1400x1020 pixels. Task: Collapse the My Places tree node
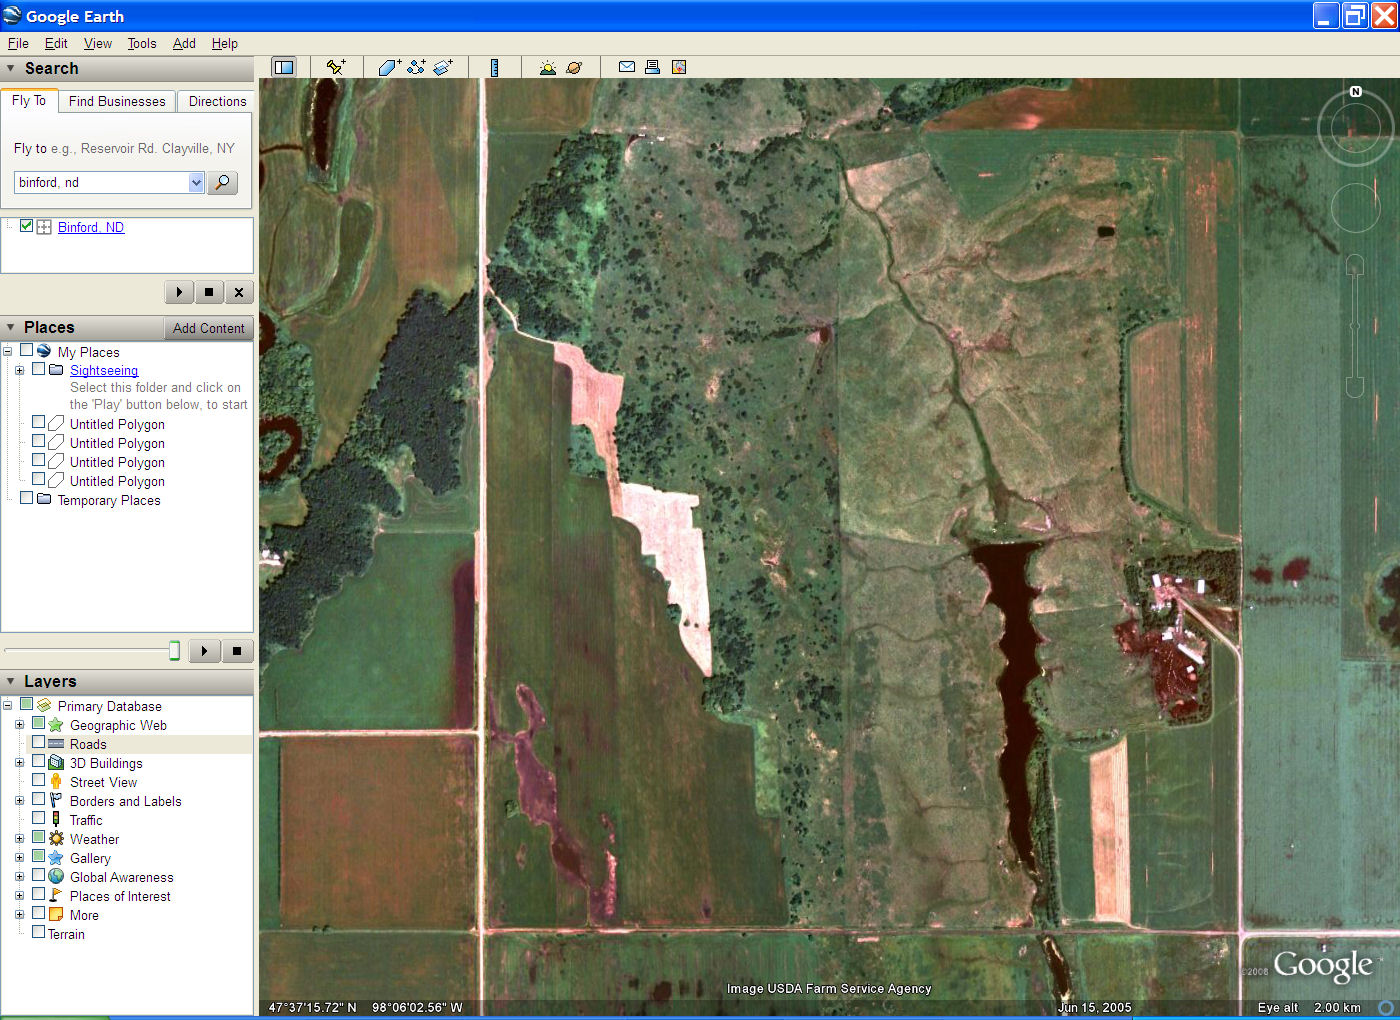click(x=7, y=351)
